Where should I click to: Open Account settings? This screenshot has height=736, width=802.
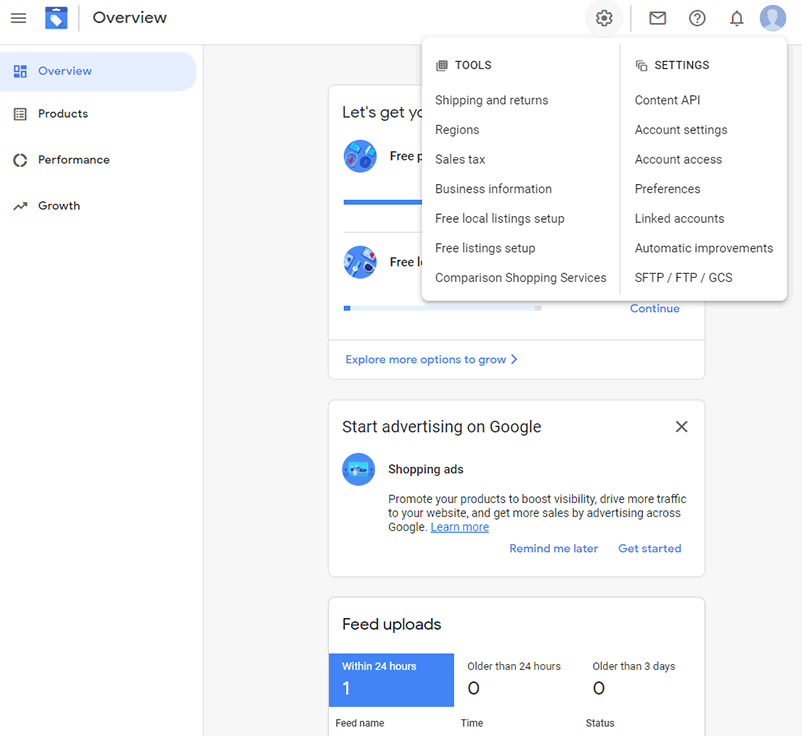click(x=681, y=130)
